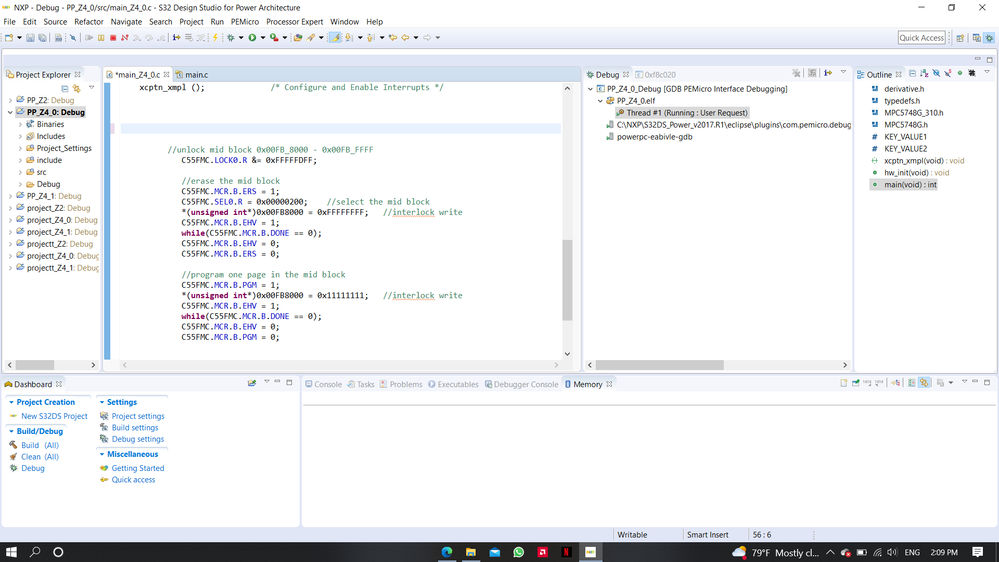Screen dimensions: 999x562
Task: Open Windows Start menu
Action: [x=11, y=552]
